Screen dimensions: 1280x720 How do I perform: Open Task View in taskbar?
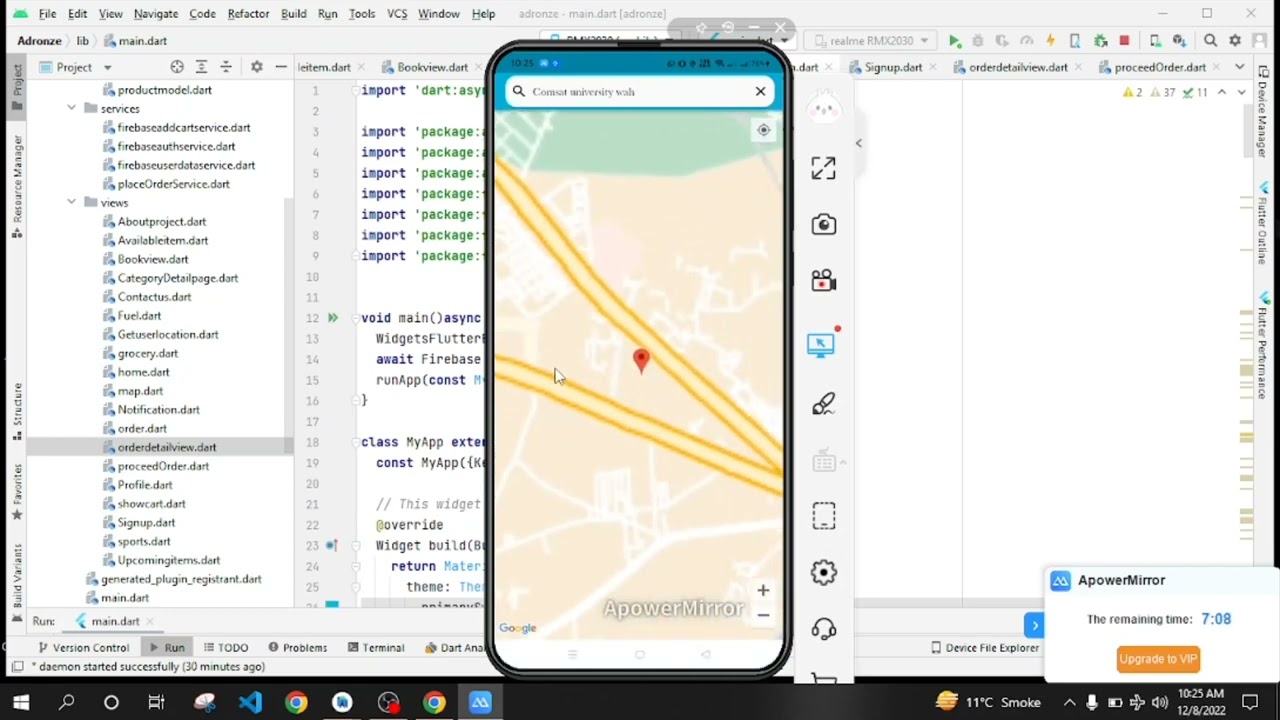point(156,702)
